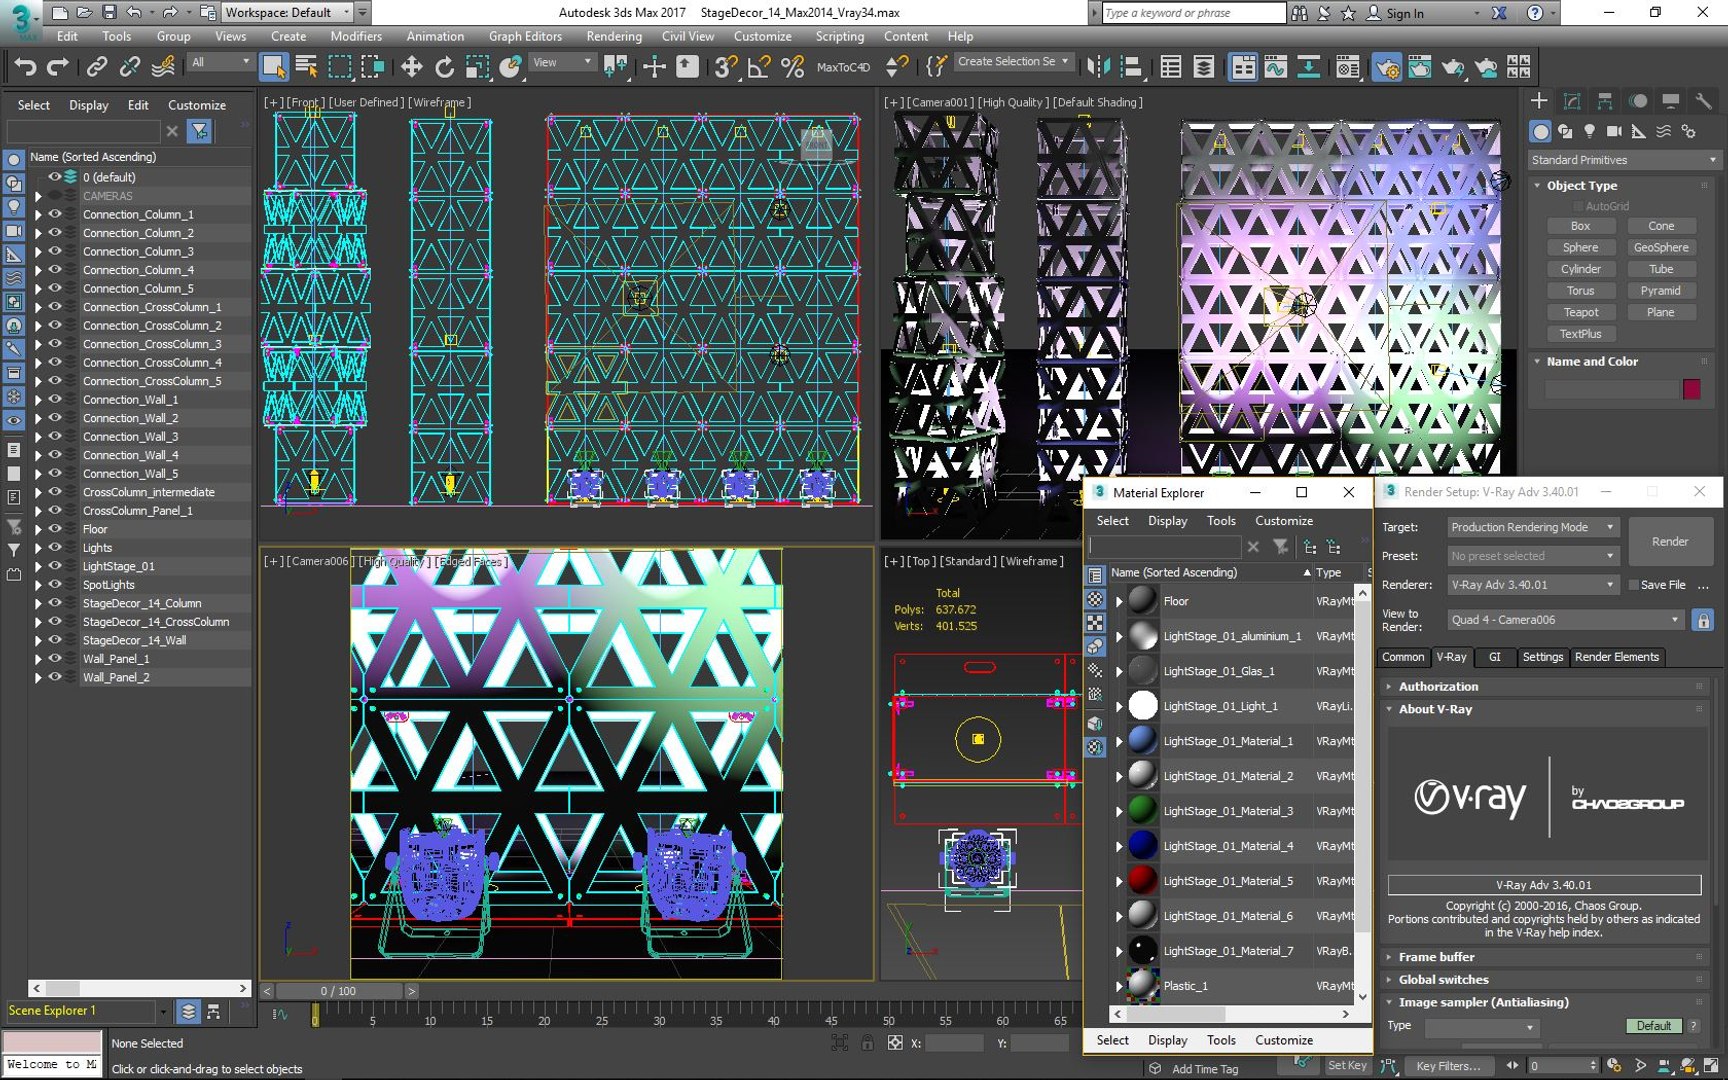Click the Key Filters button

tap(1447, 1066)
